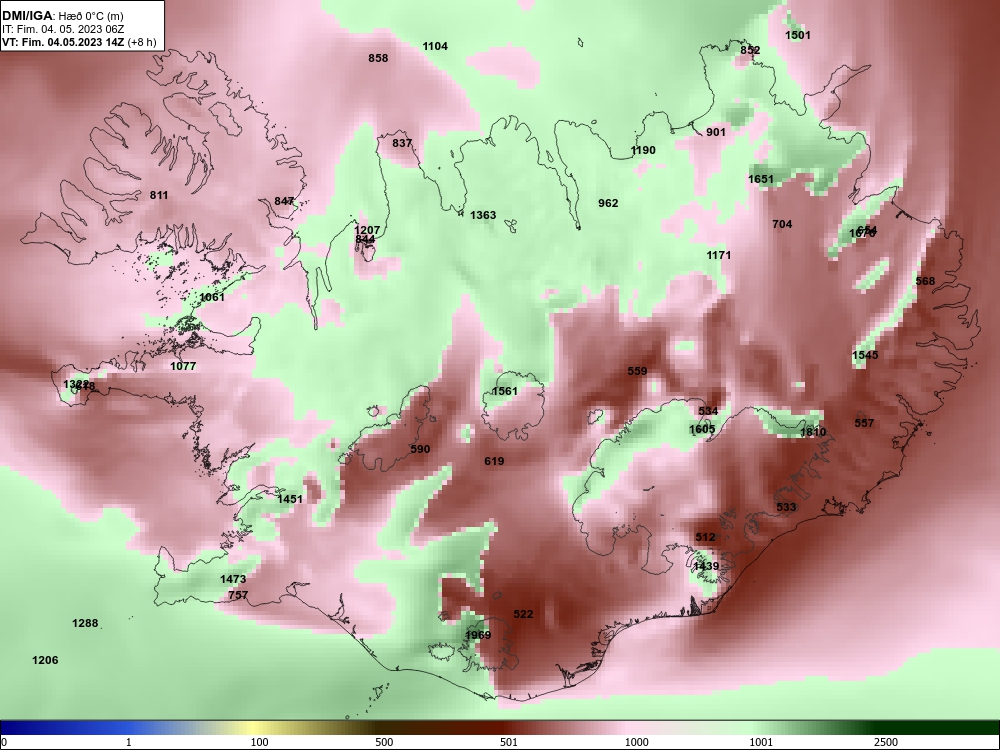The image size is (1000, 750).
Task: Click the 1501 value in the northeast
Action: pos(797,35)
